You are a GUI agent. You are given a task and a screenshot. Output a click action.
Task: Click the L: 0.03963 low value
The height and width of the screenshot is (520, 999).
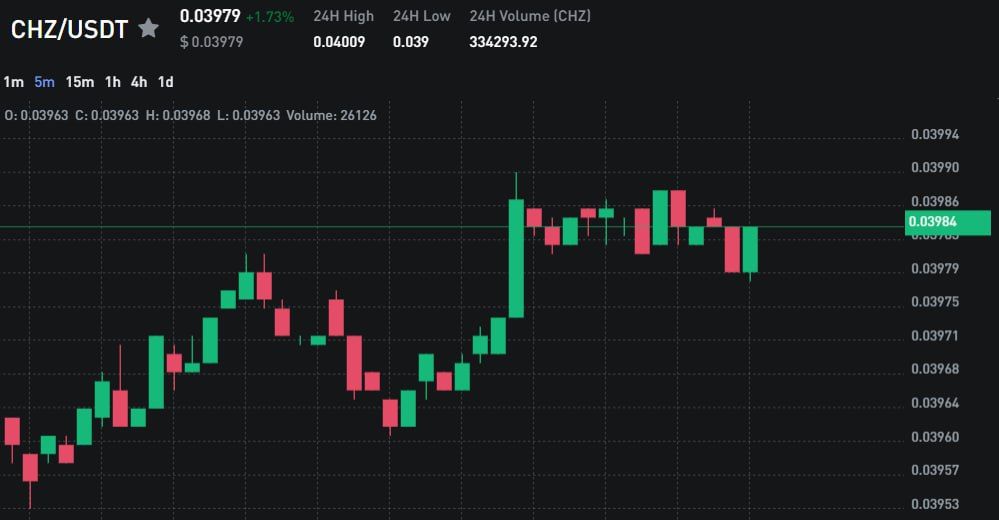tap(248, 115)
